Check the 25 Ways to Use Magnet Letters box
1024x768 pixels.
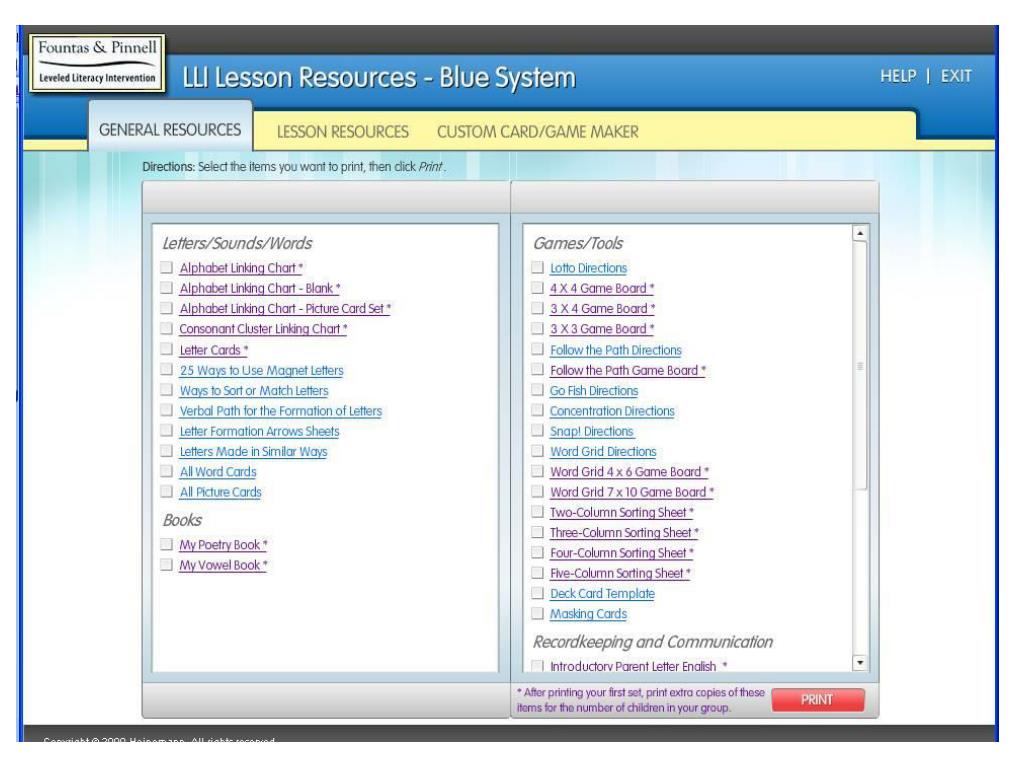tap(167, 369)
